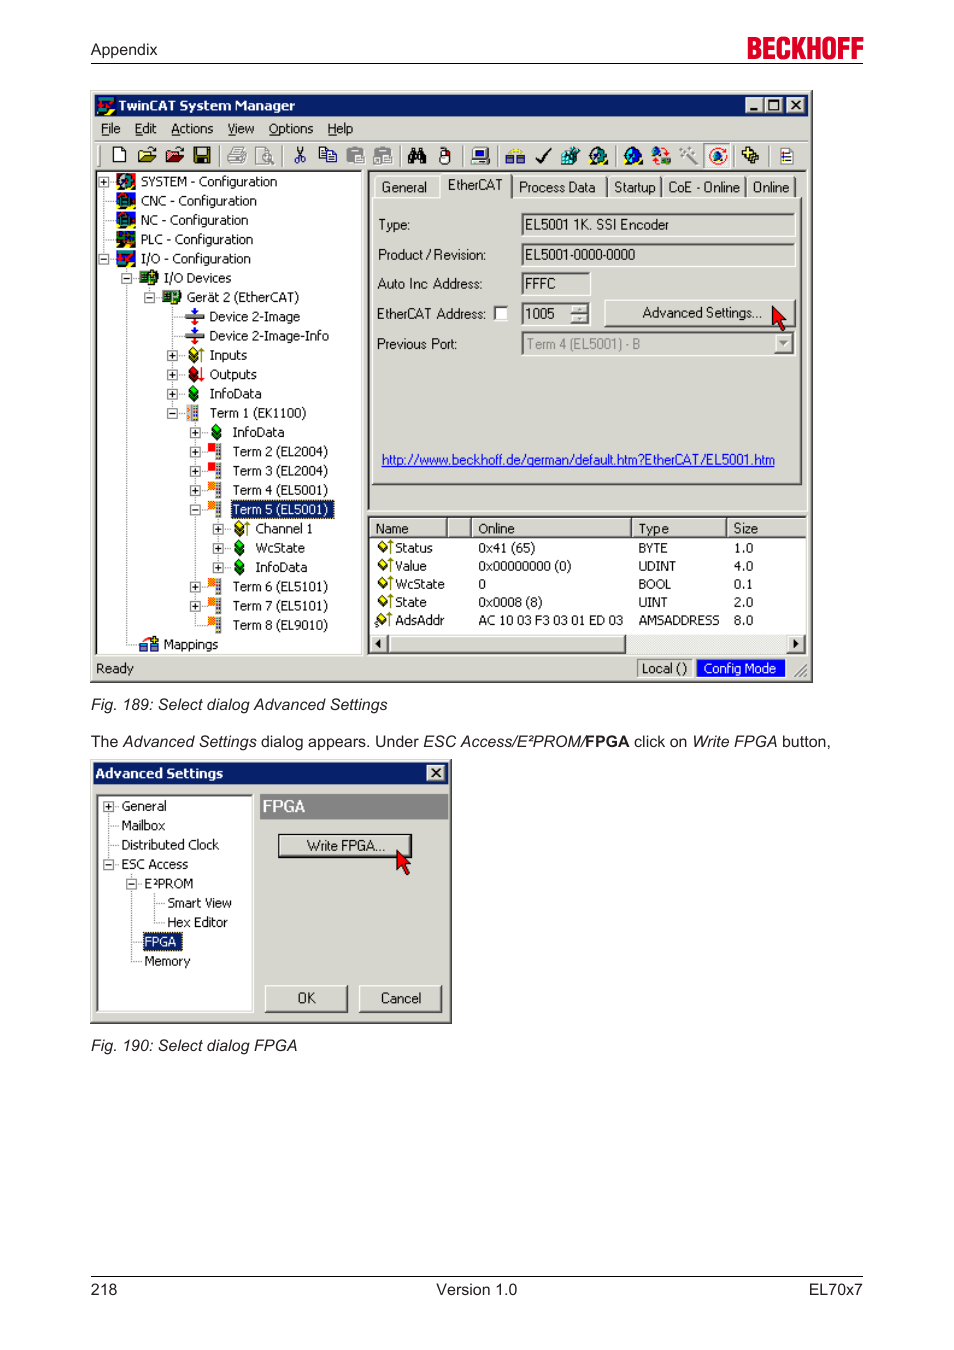Click the Print Preview toolbar icon
The image size is (954, 1350).
pos(264,155)
